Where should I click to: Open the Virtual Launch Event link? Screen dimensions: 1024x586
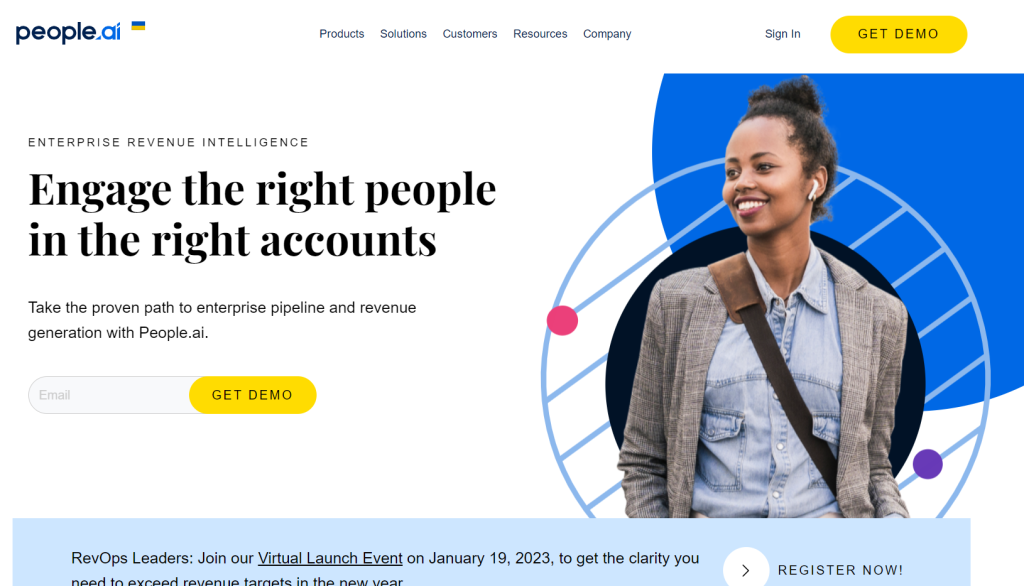click(x=330, y=559)
